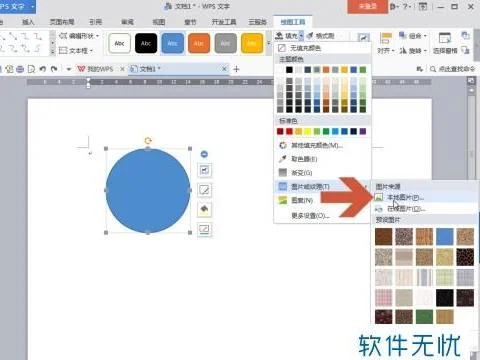
Task: Open the 选择窗格 selection pane
Action: tap(445, 43)
